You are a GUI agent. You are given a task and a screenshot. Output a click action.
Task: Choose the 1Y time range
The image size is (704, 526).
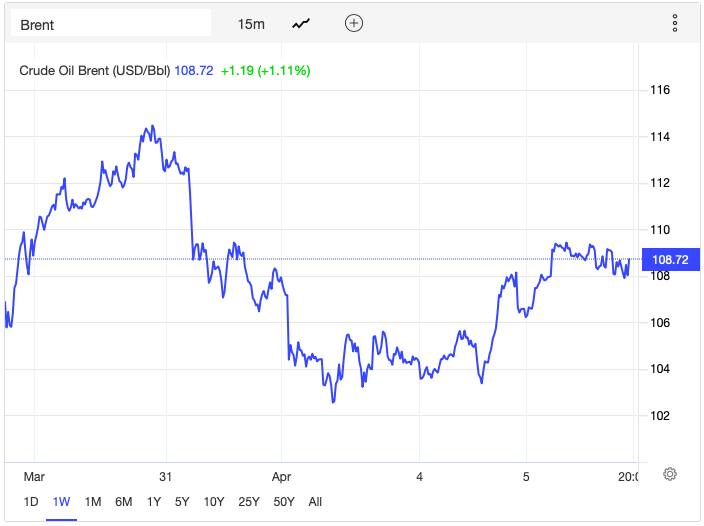[154, 501]
